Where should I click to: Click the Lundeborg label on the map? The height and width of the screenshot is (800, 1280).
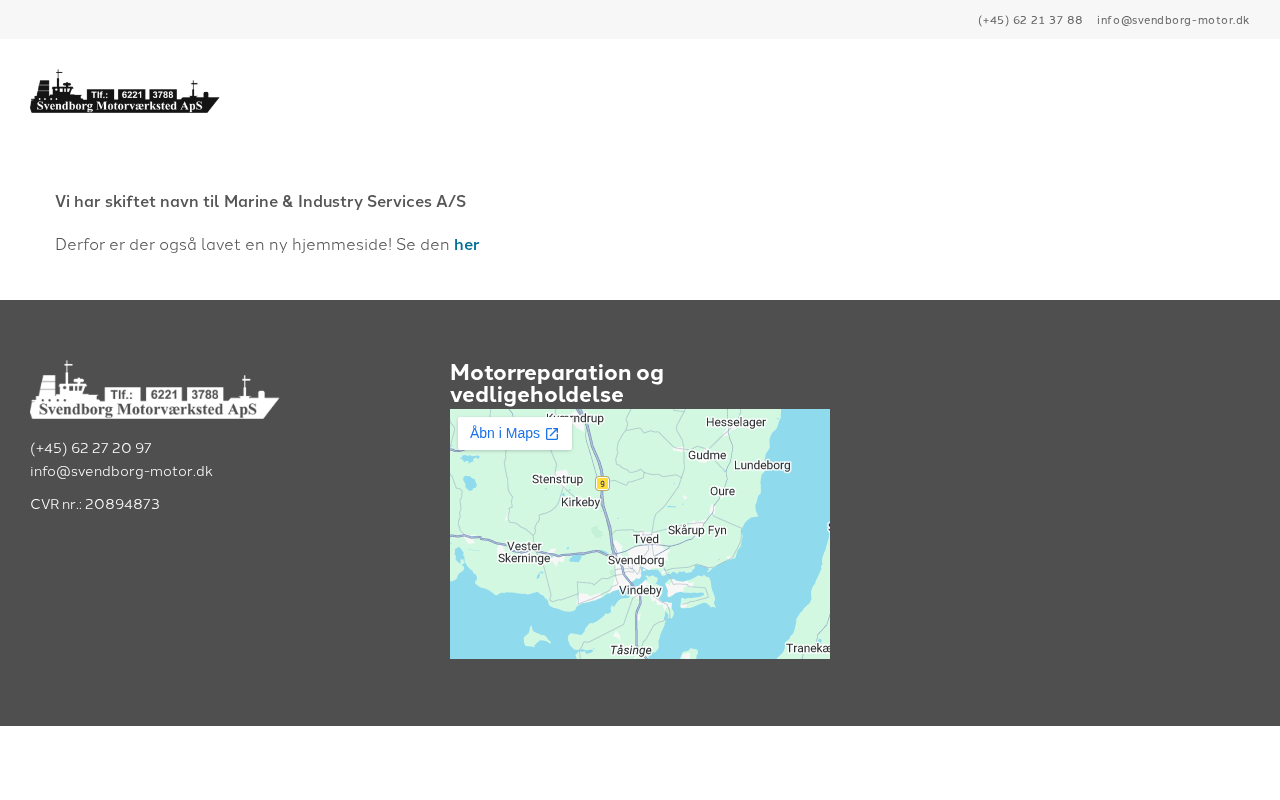(x=762, y=465)
